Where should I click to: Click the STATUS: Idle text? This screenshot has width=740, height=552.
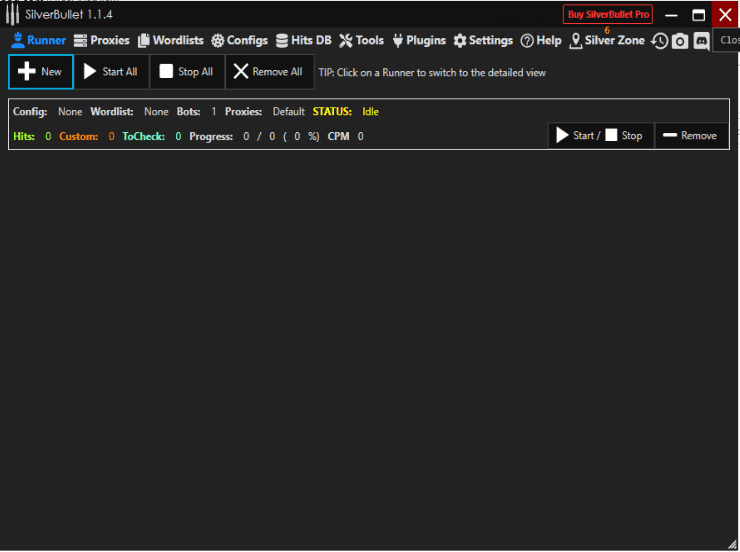pyautogui.click(x=345, y=112)
